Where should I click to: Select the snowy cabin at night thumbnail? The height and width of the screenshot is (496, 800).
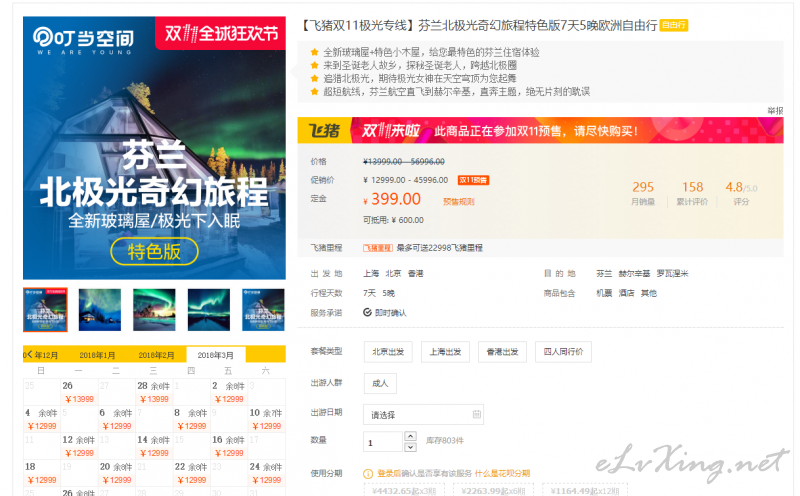(x=100, y=310)
